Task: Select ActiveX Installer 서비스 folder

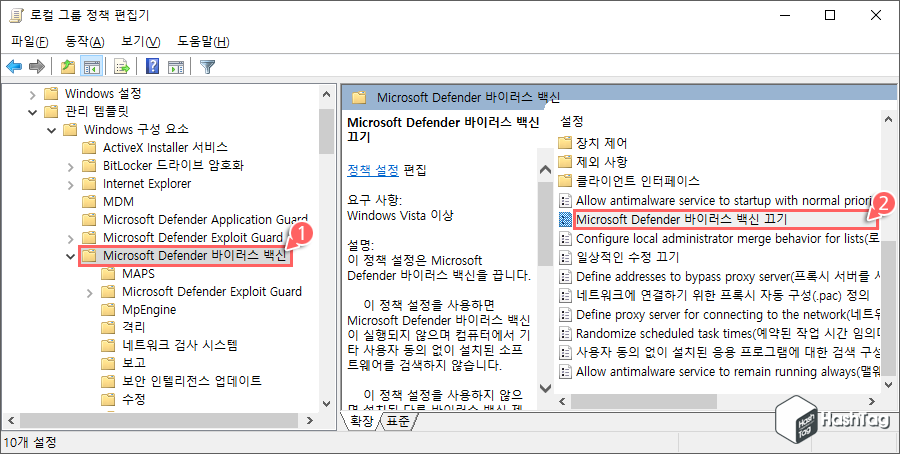Action: point(165,148)
